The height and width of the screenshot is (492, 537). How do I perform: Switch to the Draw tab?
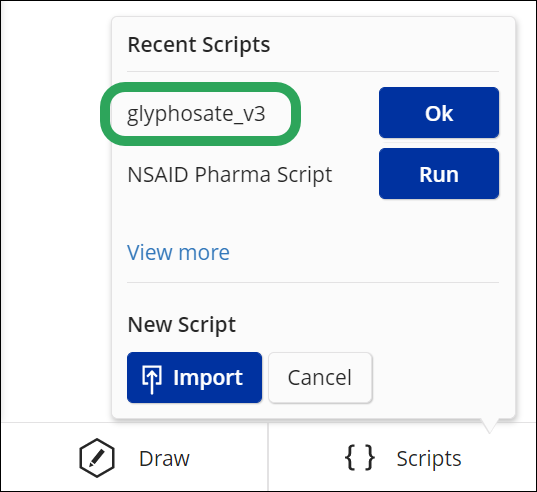point(134,458)
